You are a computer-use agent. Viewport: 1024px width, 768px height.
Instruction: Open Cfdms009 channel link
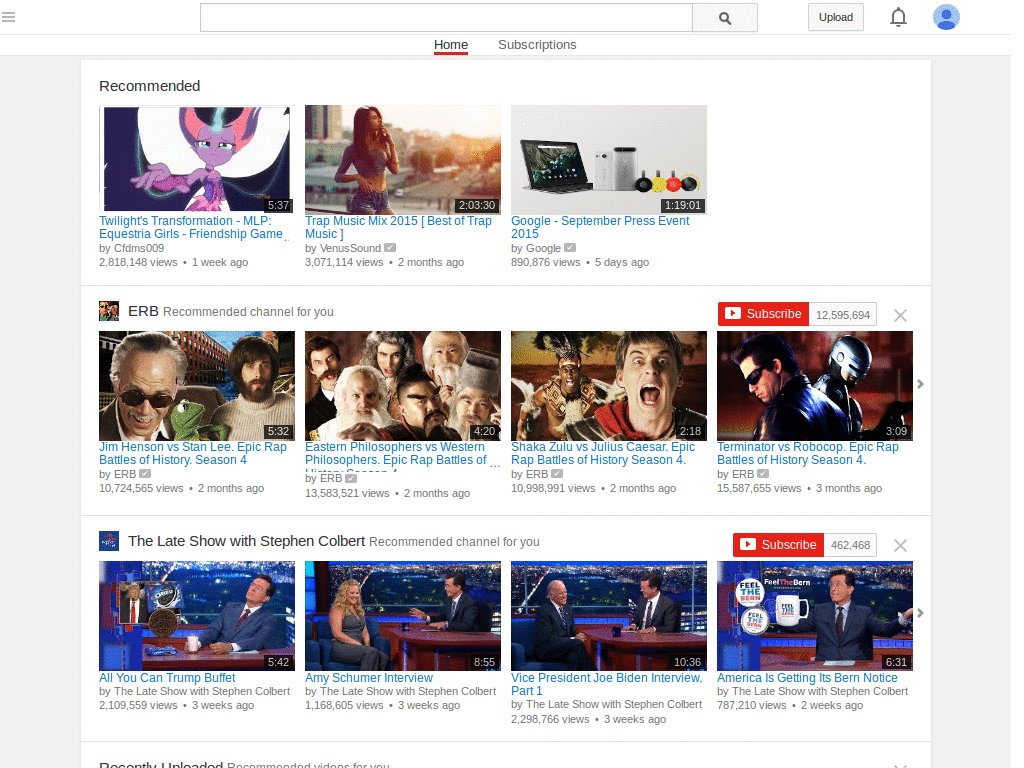pos(139,248)
